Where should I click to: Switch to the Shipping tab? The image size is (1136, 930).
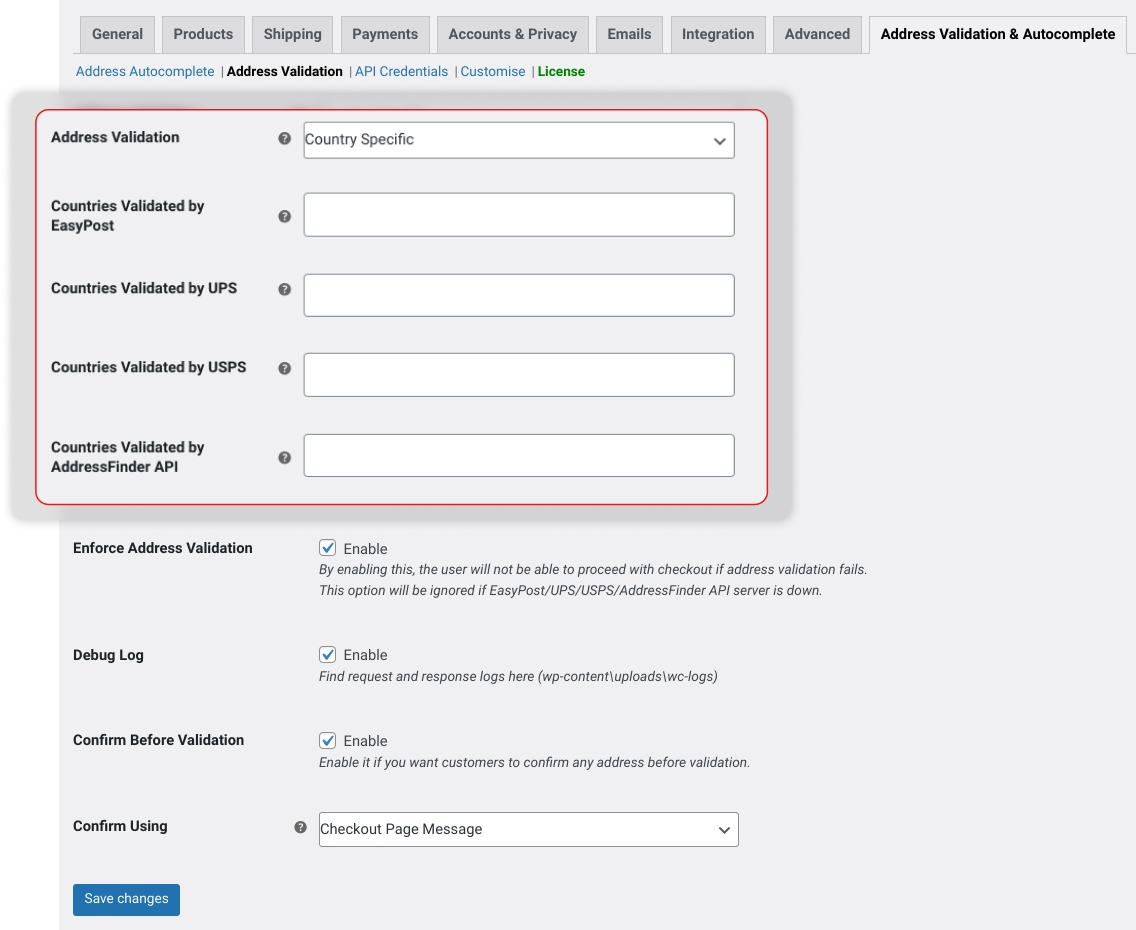pyautogui.click(x=292, y=34)
